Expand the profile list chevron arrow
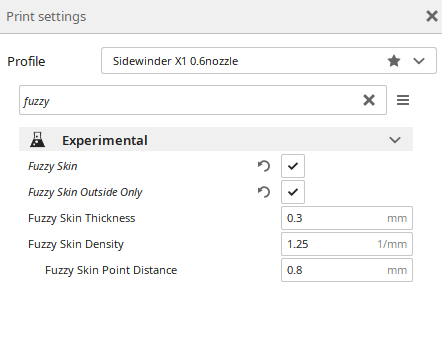Image resolution: width=442 pixels, height=364 pixels. coord(419,61)
